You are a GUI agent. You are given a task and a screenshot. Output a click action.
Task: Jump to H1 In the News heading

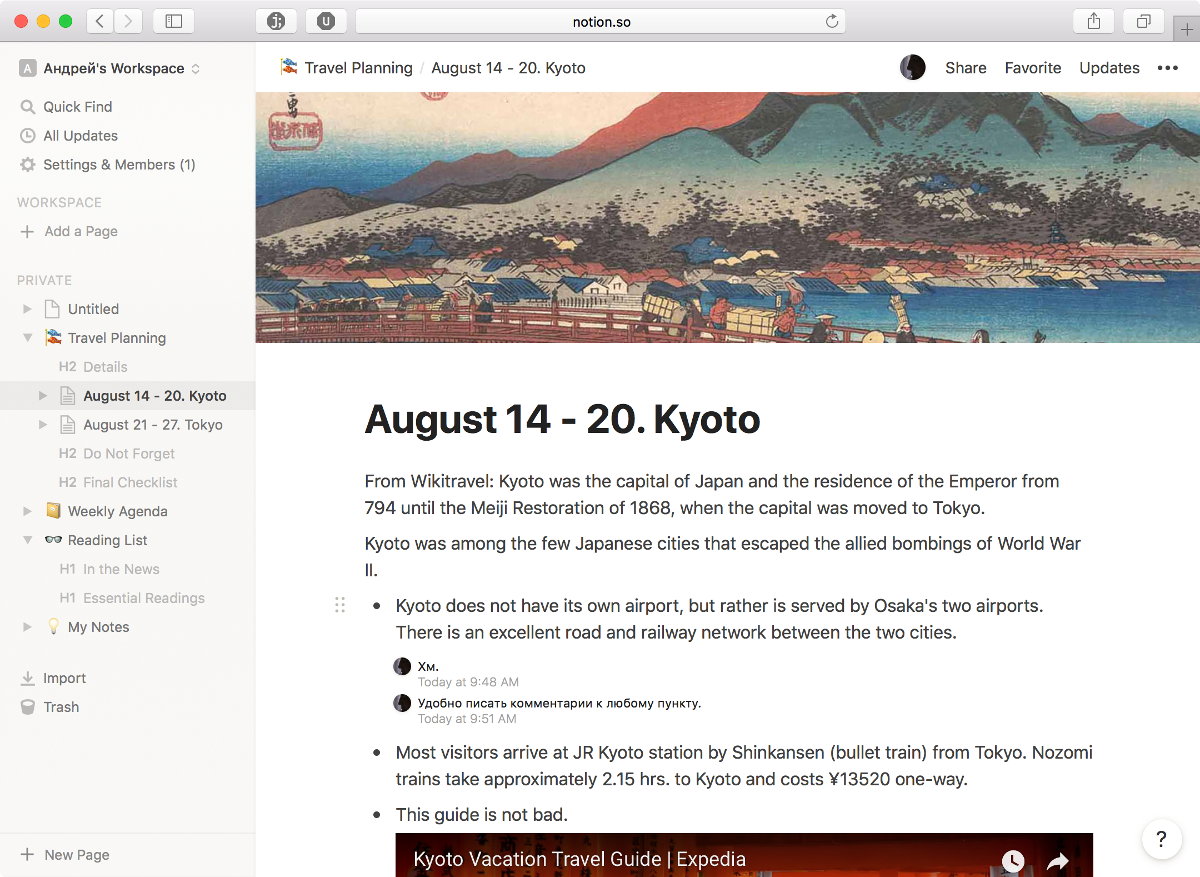[109, 569]
